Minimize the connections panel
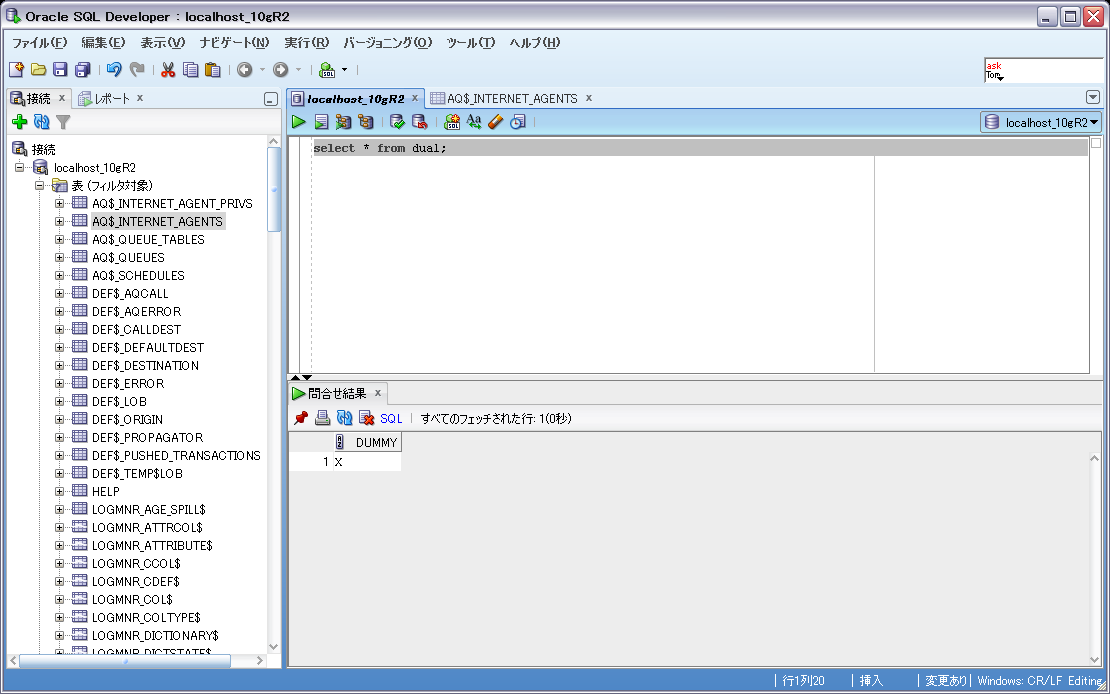The image size is (1110, 694). [x=270, y=100]
